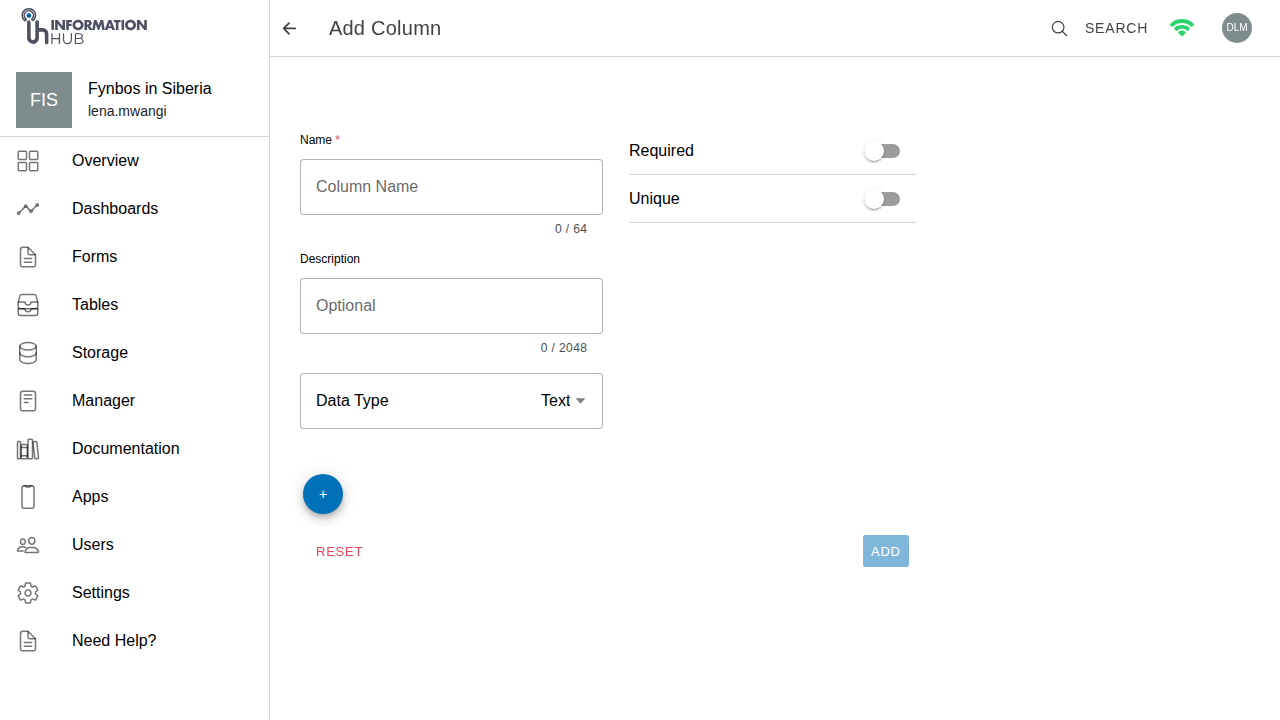Click the search magnifier icon
Screen dimensions: 1280x720
(x=1059, y=28)
